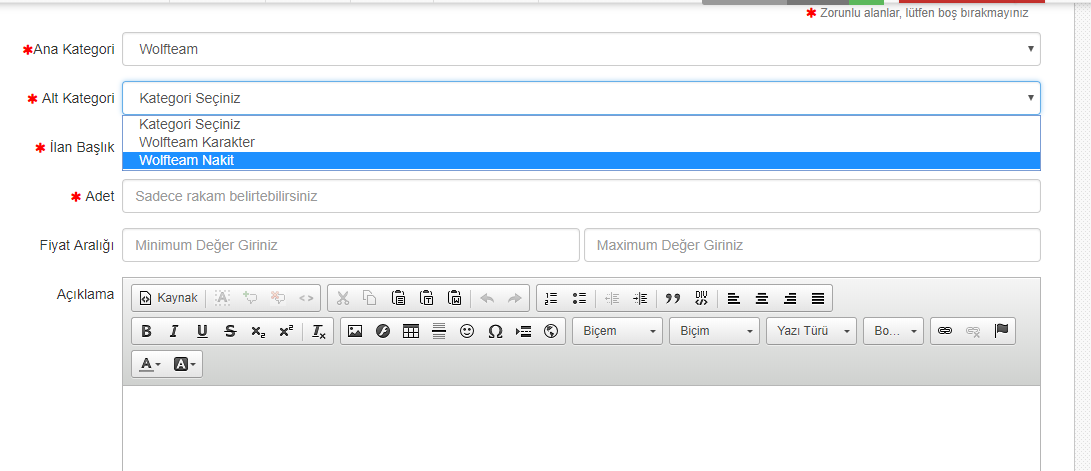The image size is (1091, 471).
Task: Toggle strikethrough formatting
Action: coord(230,331)
